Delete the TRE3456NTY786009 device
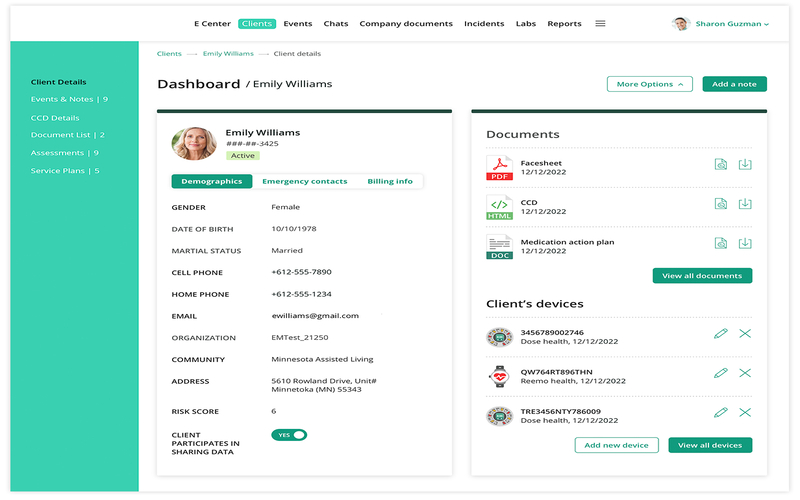The width and height of the screenshot is (800, 500). (x=745, y=412)
